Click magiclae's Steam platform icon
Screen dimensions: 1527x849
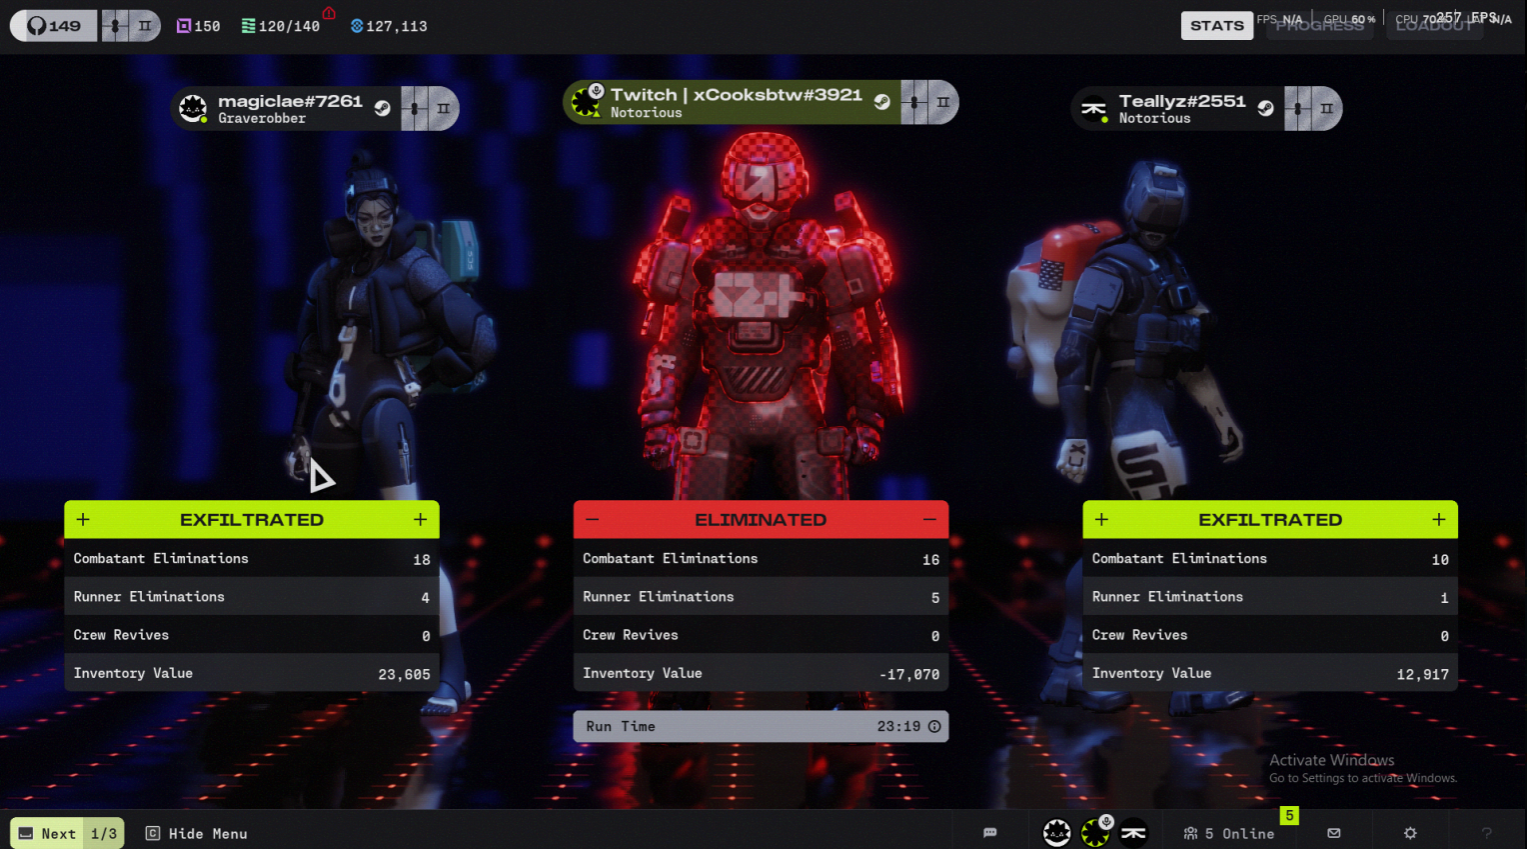382,109
